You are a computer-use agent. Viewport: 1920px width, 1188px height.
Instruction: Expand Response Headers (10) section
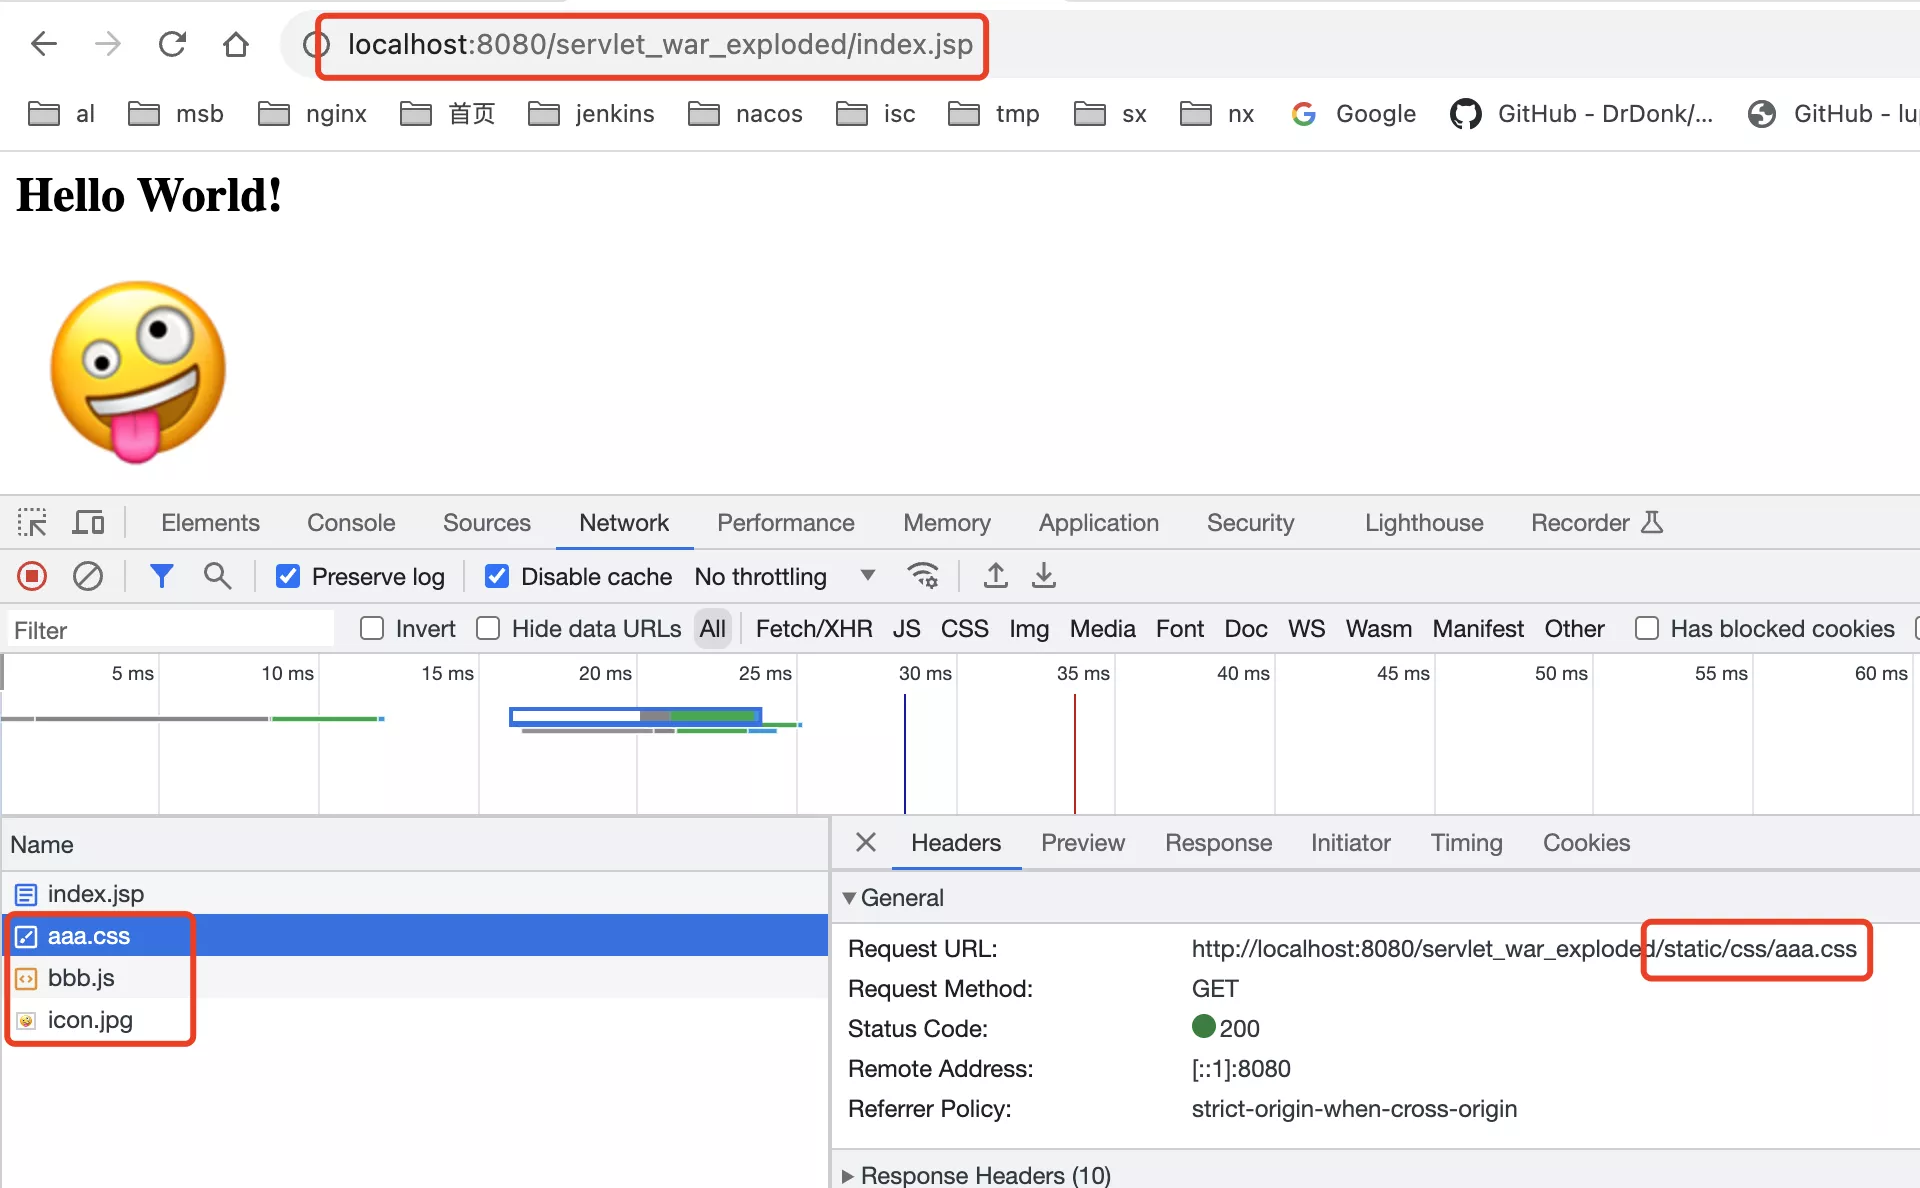point(848,1176)
